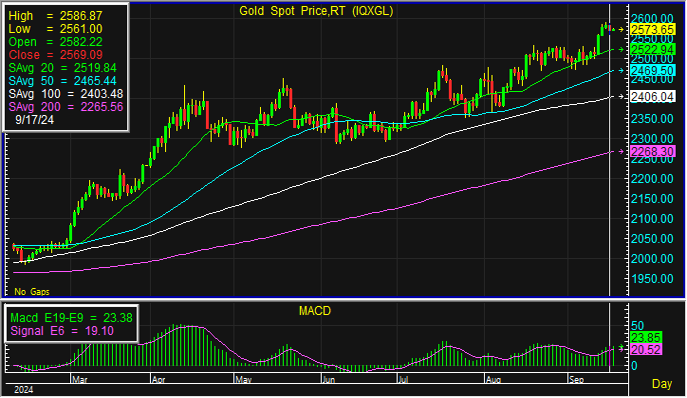Screen dimensions: 687x398
Task: Click the Signal E6 = 19.10 legend entry
Action: tap(62, 331)
